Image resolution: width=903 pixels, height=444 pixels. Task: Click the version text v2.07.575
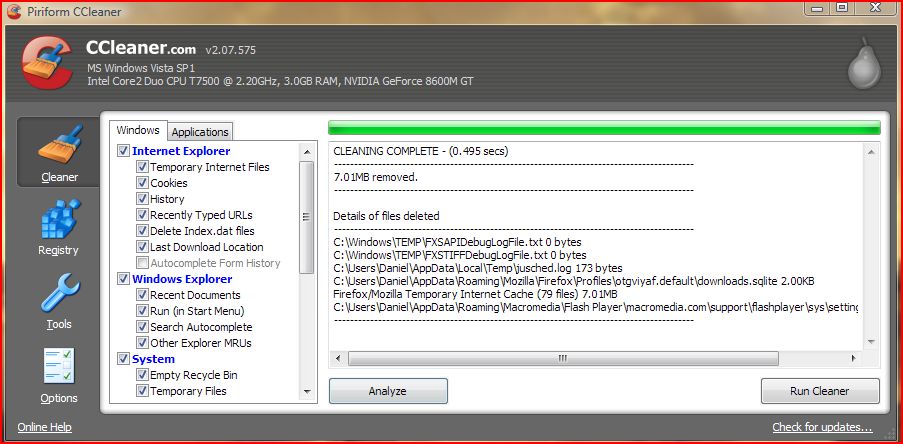point(230,50)
